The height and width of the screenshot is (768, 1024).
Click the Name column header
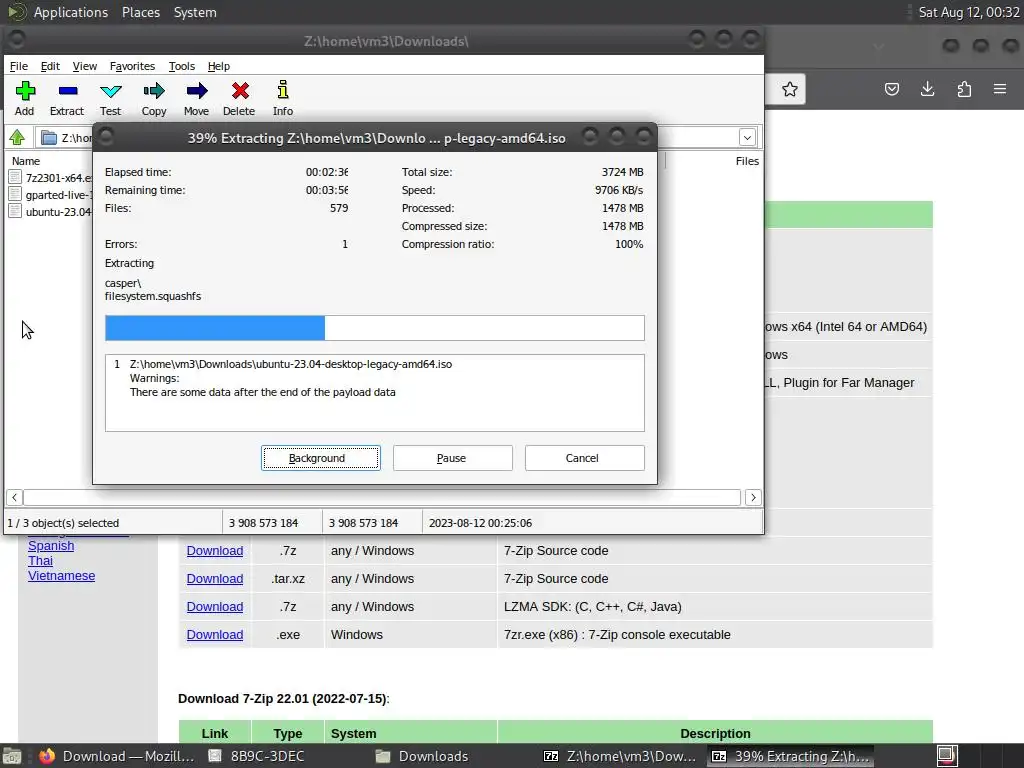pyautogui.click(x=26, y=161)
